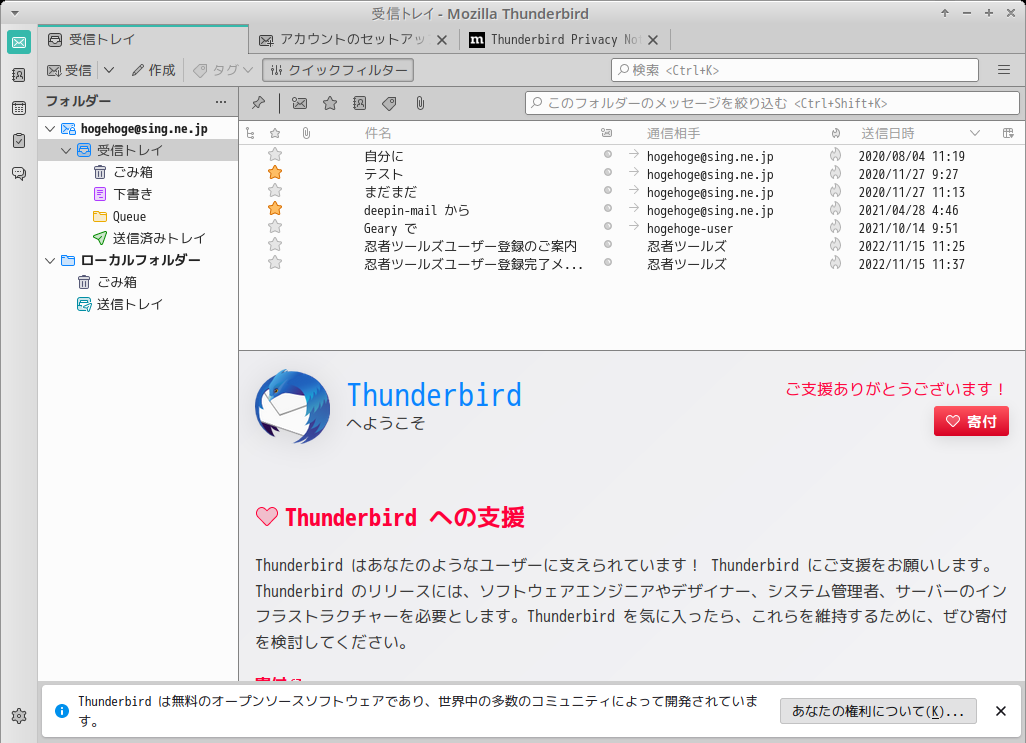Toggle star on the 自分に message
The height and width of the screenshot is (743, 1026).
(275, 155)
